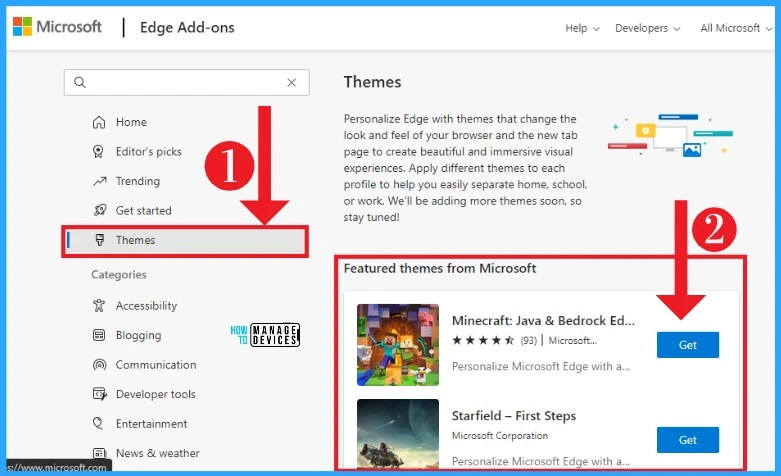Screen dimensions: 781x476
Task: Open the All Microsoft menu
Action: 736,28
